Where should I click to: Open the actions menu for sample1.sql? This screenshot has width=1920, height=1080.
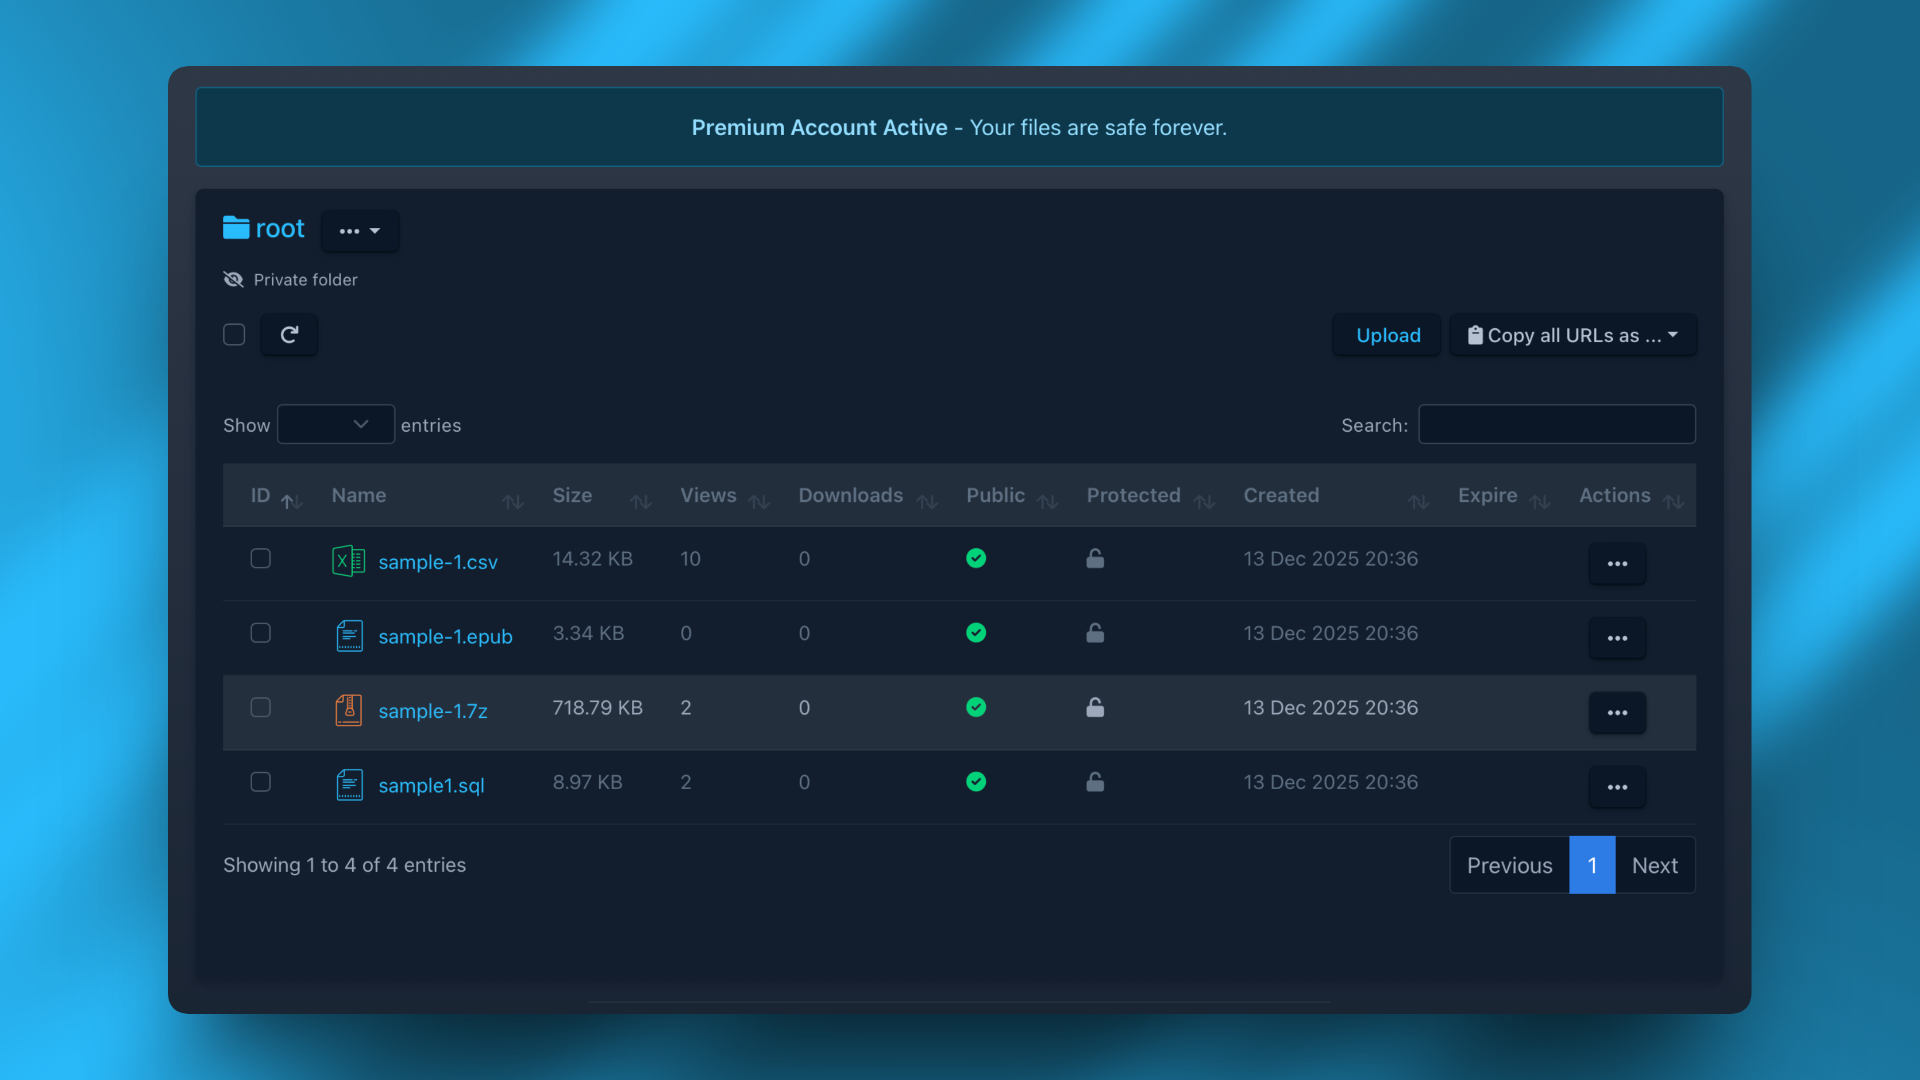pos(1617,787)
